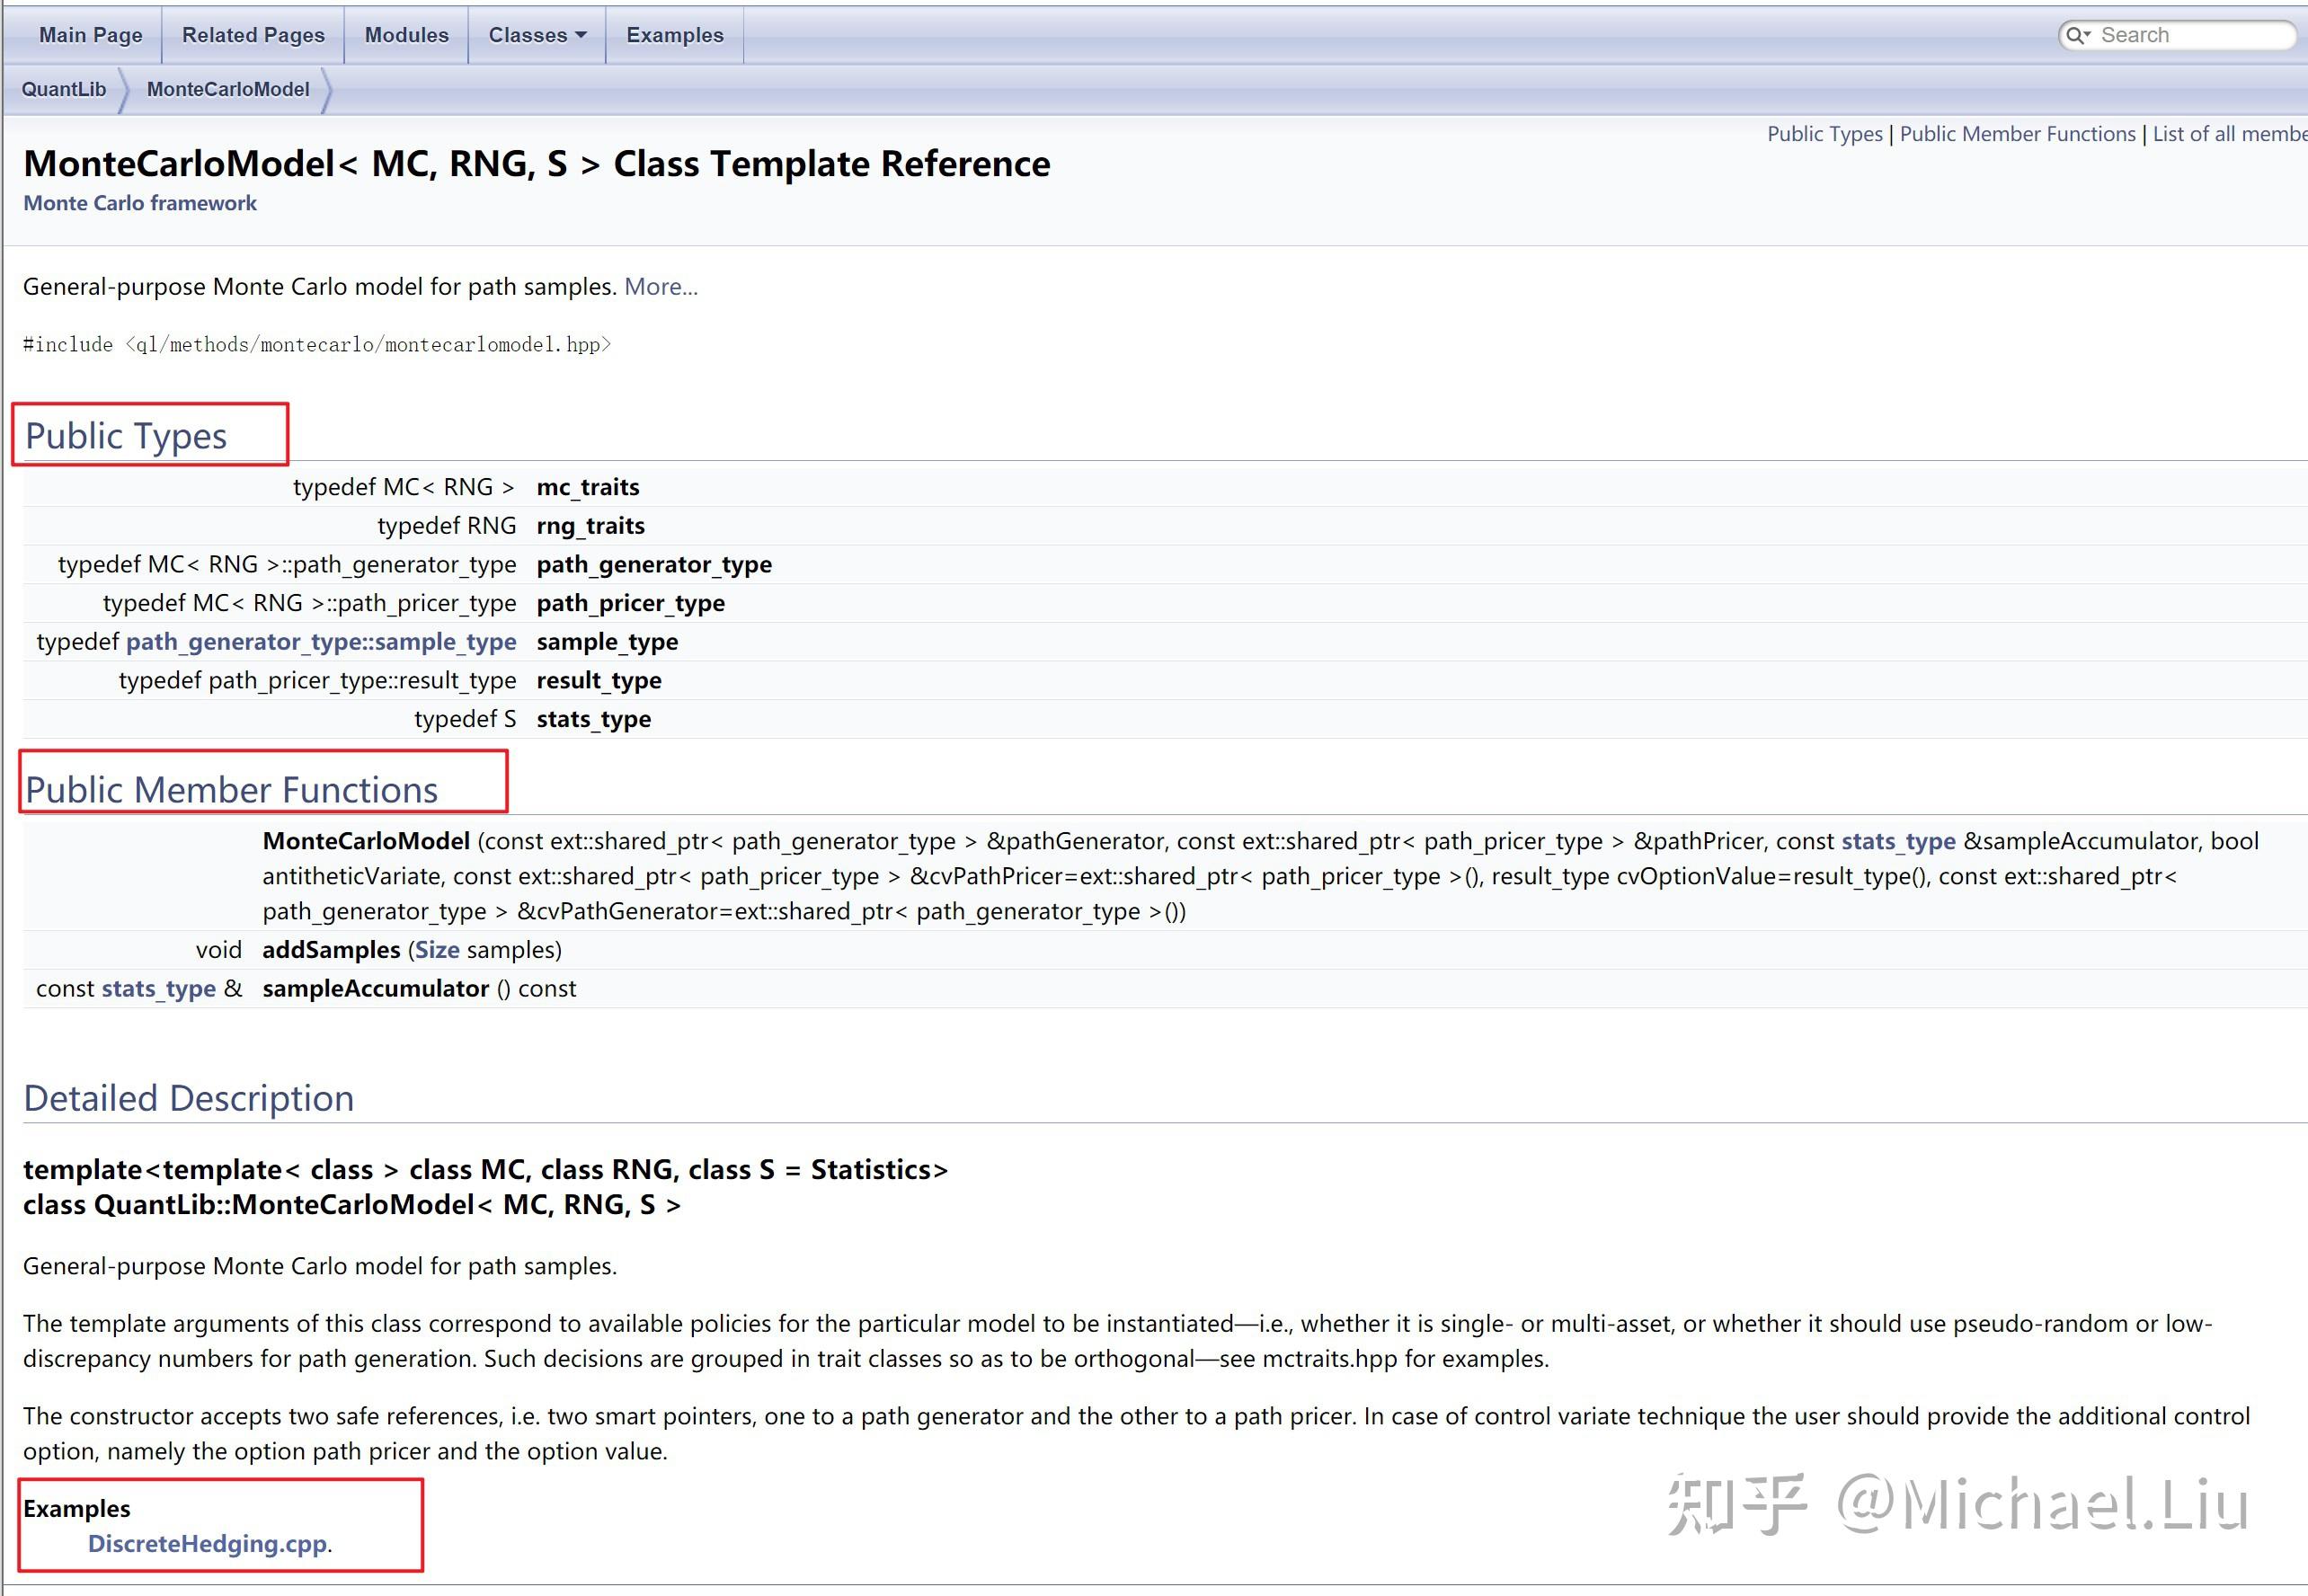Screen dimensions: 2308x1596
Task: Open the Modules tab
Action: tap(406, 35)
